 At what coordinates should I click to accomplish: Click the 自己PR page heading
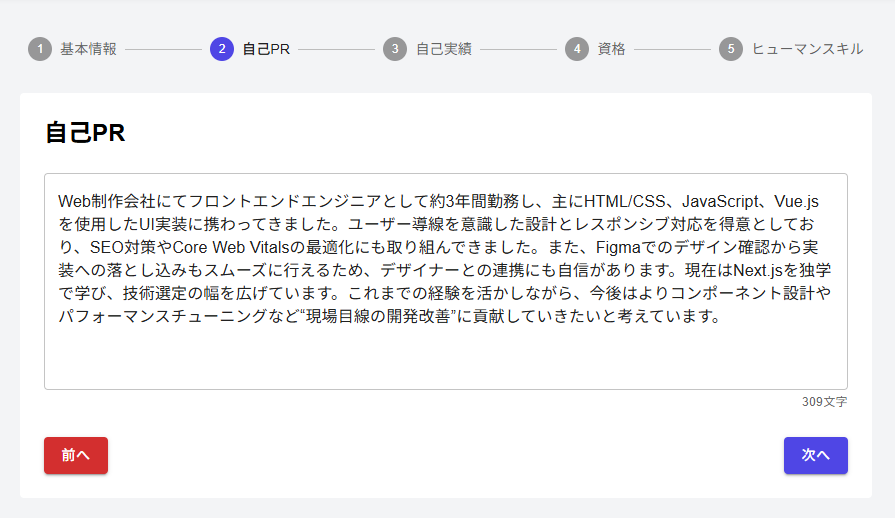85,133
